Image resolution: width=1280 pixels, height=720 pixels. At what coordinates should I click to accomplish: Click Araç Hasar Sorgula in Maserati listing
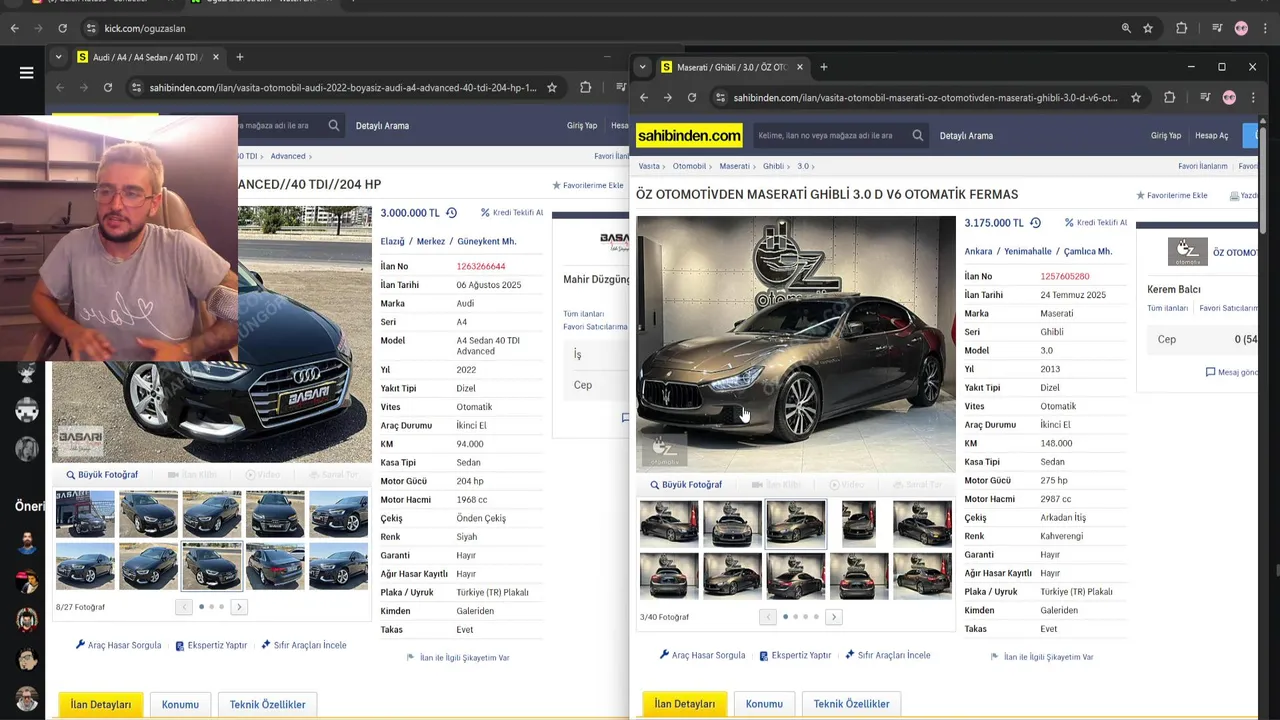click(x=702, y=655)
